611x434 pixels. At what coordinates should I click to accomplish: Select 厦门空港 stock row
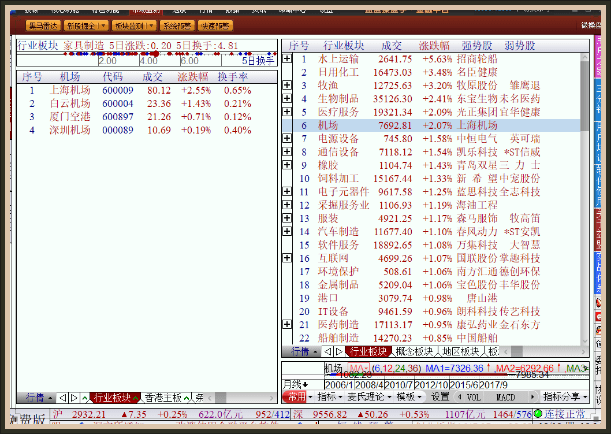pos(147,117)
